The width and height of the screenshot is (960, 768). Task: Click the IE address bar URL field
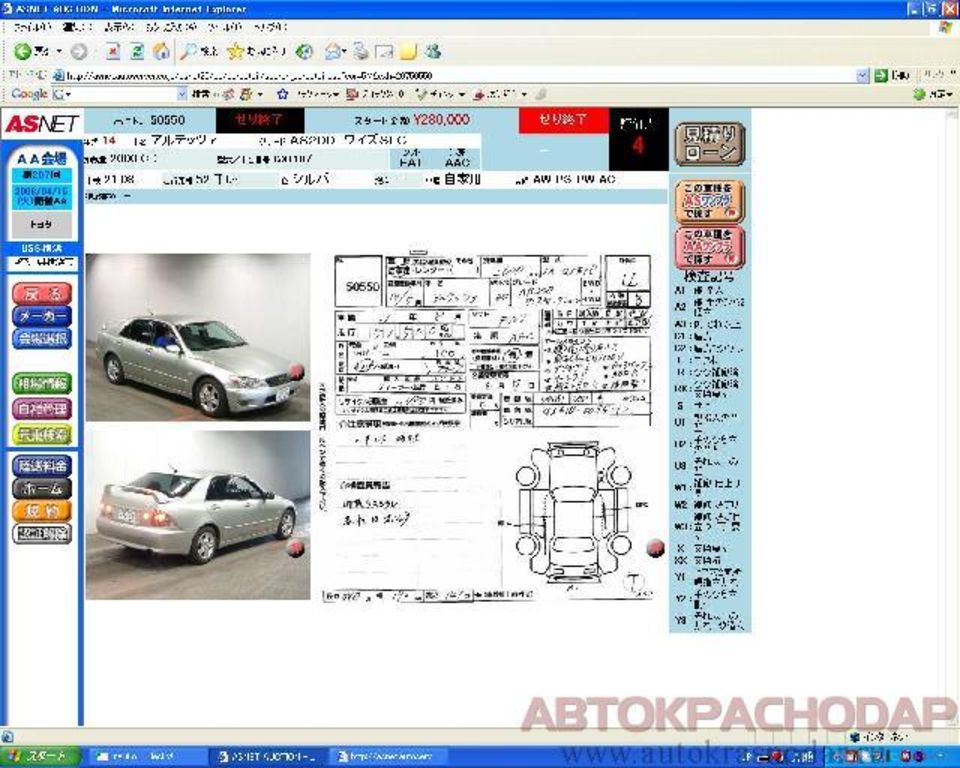tap(459, 76)
